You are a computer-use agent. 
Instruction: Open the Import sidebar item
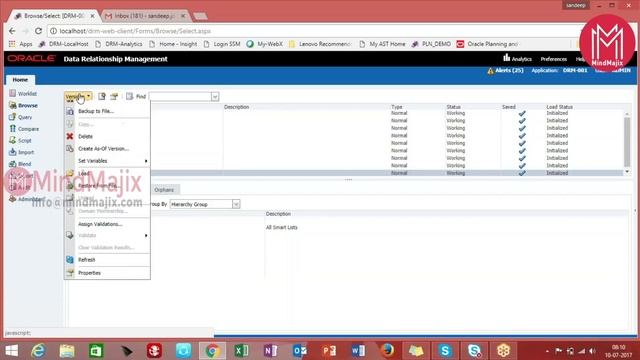coord(22,152)
